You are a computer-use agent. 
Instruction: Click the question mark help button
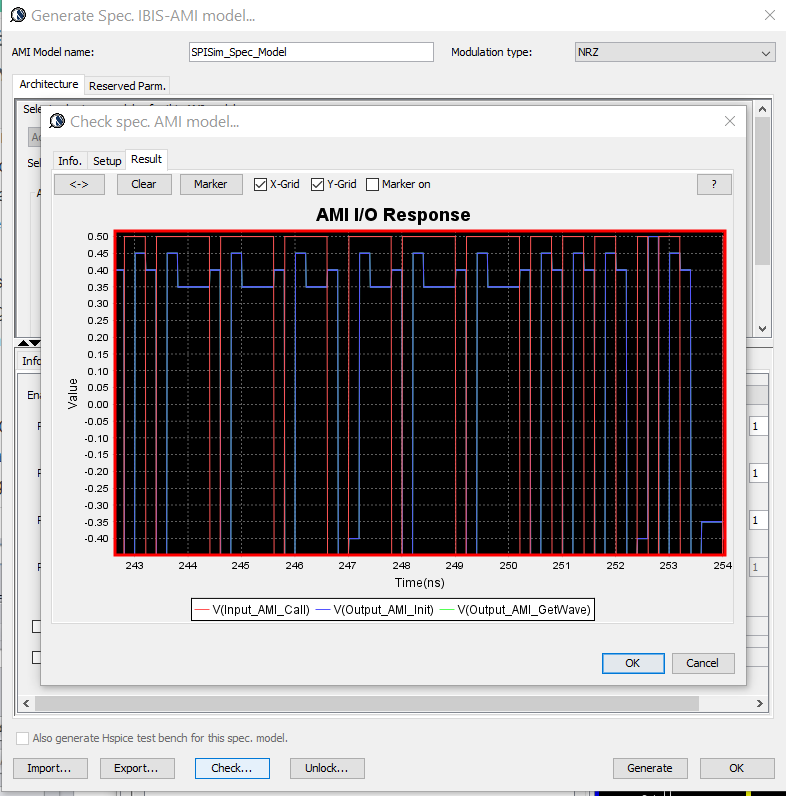(714, 184)
